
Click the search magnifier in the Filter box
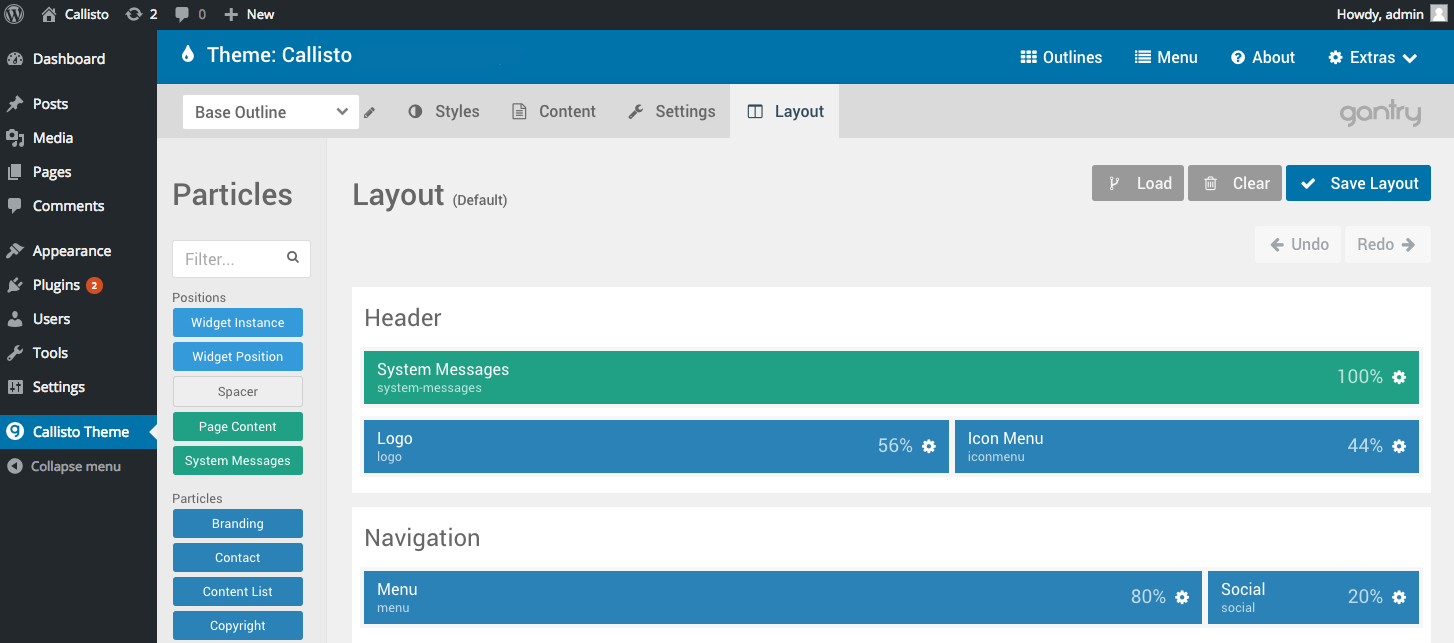coord(292,258)
